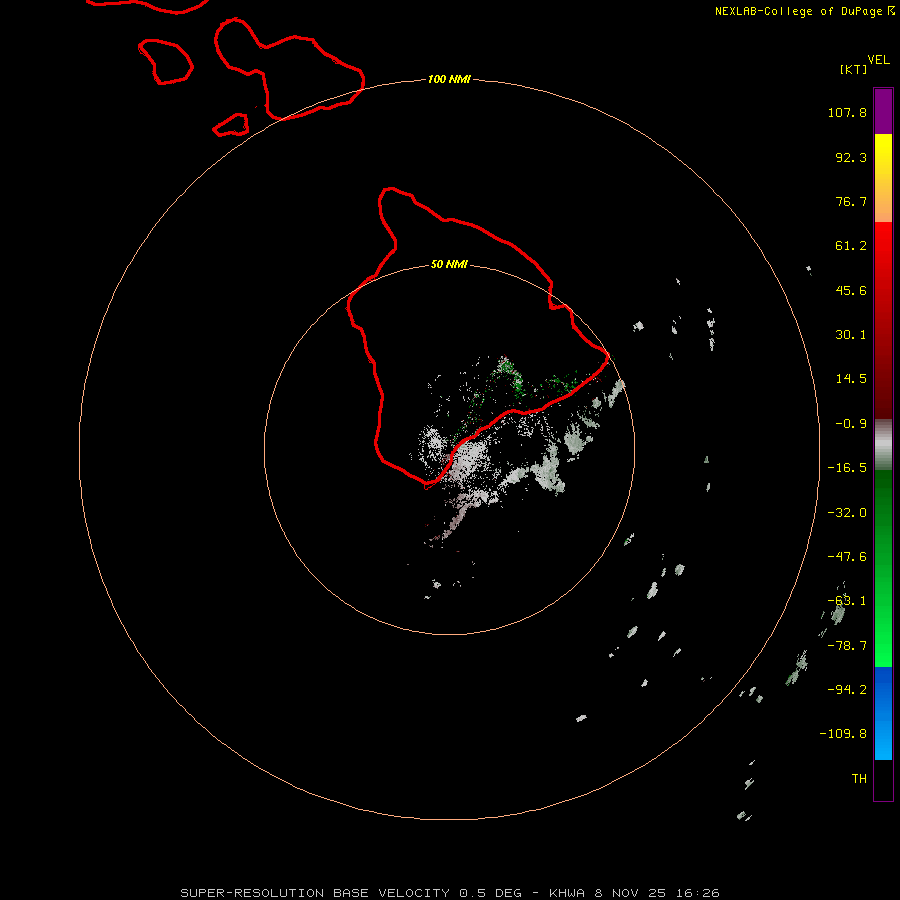Click the blue segment of the velocity color bar
Screen dimensions: 900x900
883,713
